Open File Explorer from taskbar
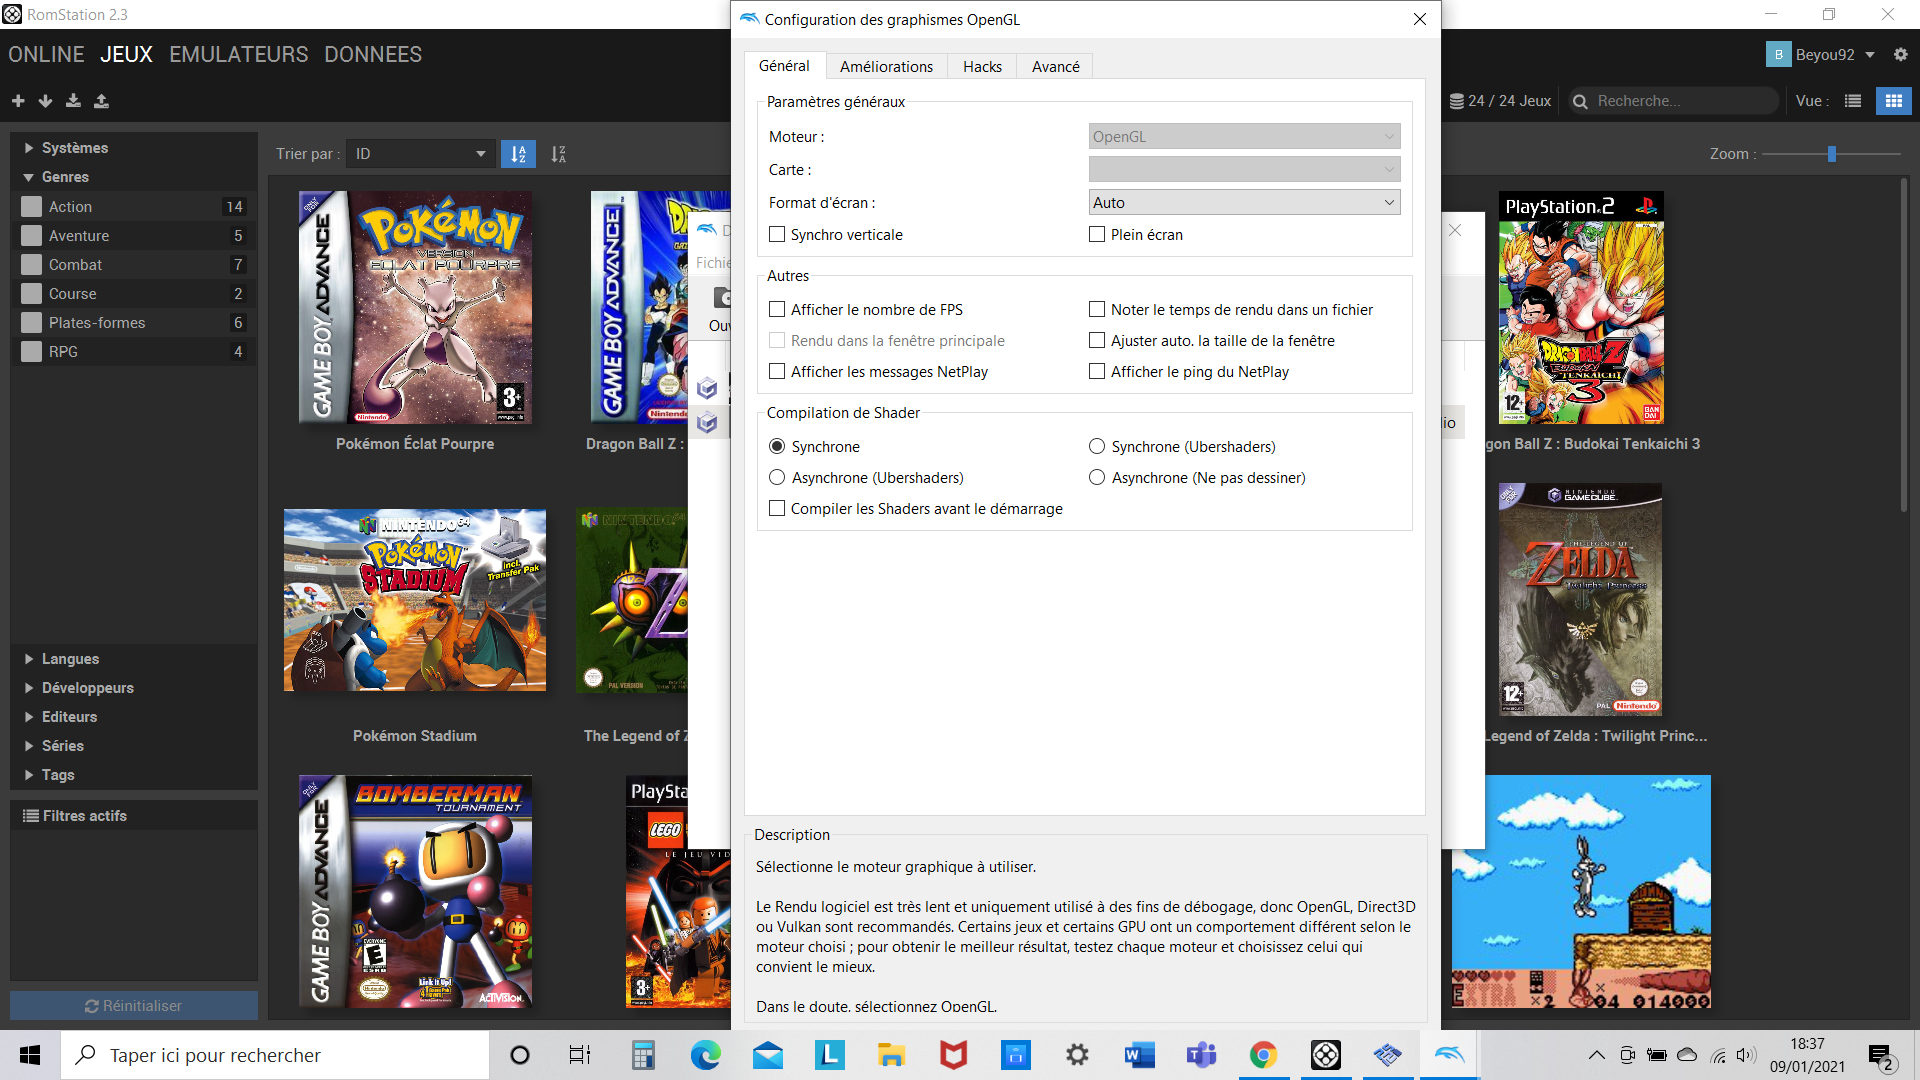 [x=891, y=1055]
